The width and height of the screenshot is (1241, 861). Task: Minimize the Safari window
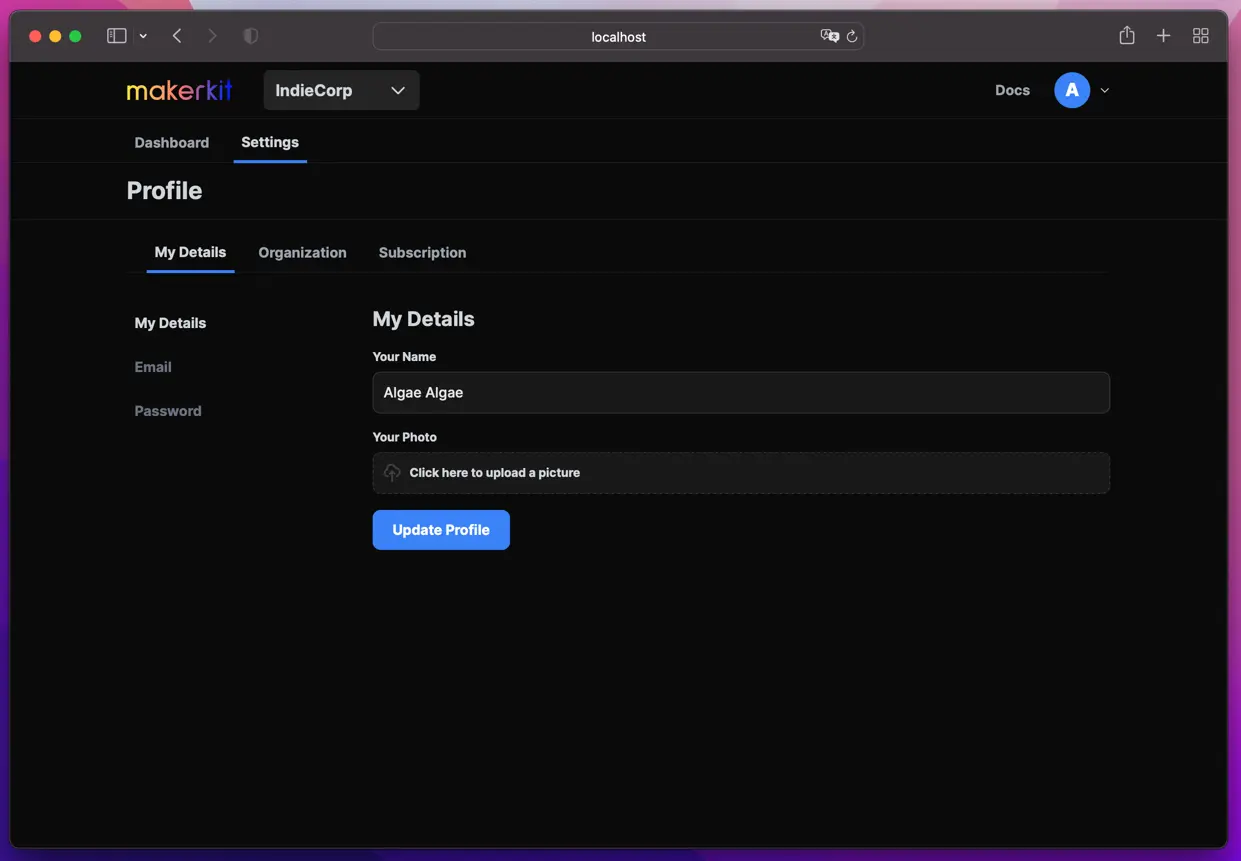point(55,36)
